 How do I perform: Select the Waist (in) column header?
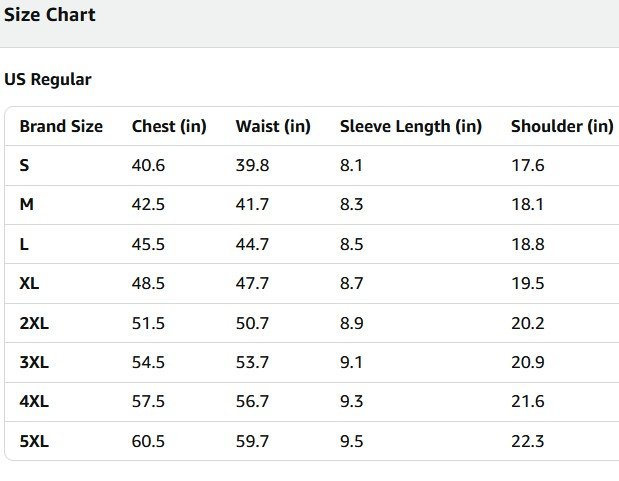(x=273, y=127)
